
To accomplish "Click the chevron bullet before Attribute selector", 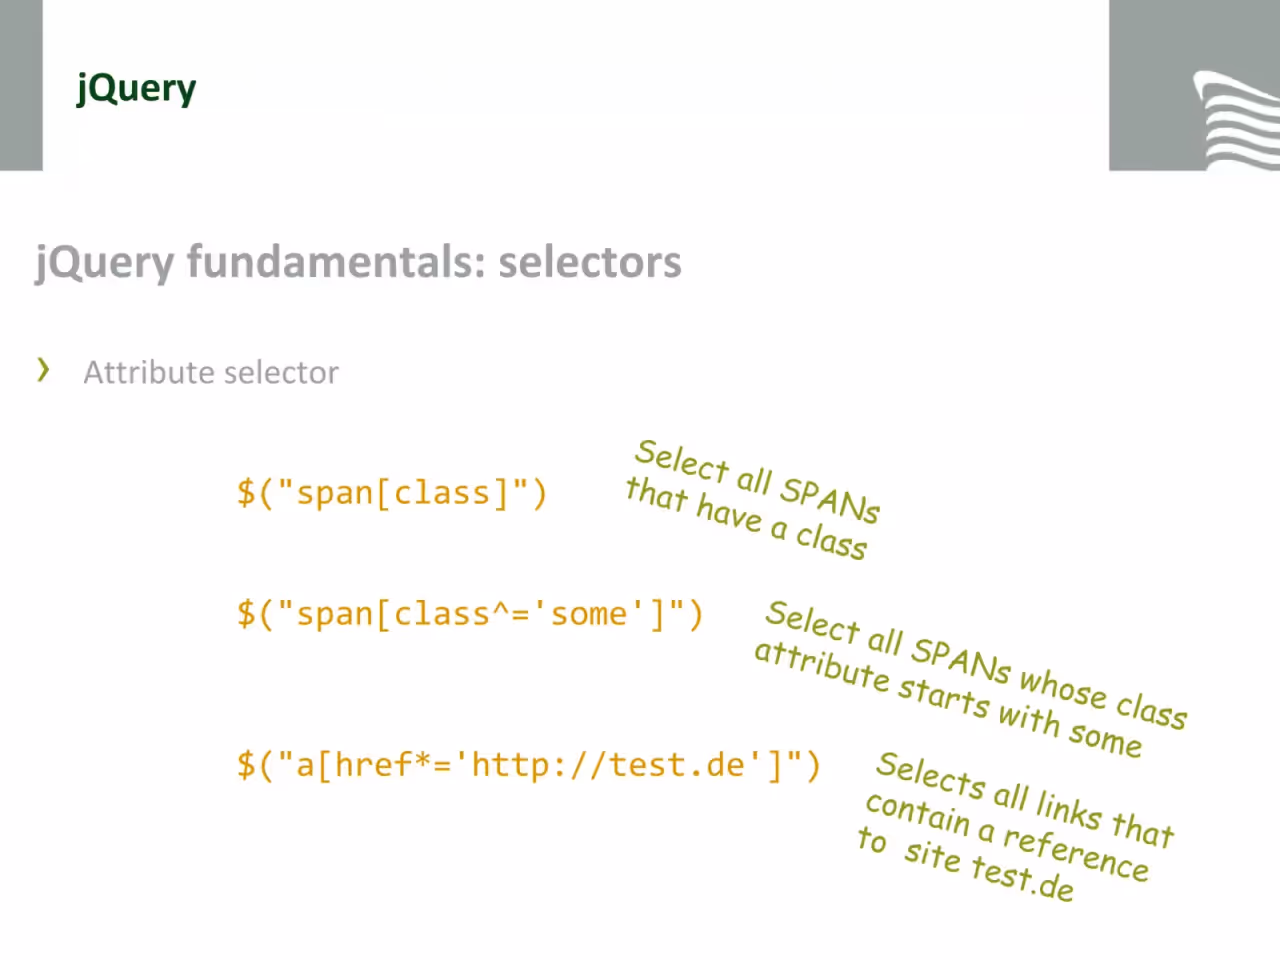I will [x=43, y=370].
